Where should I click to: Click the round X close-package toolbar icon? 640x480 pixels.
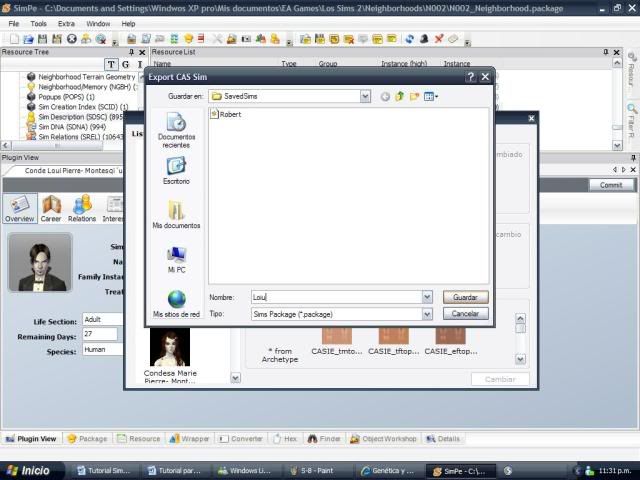(72, 39)
